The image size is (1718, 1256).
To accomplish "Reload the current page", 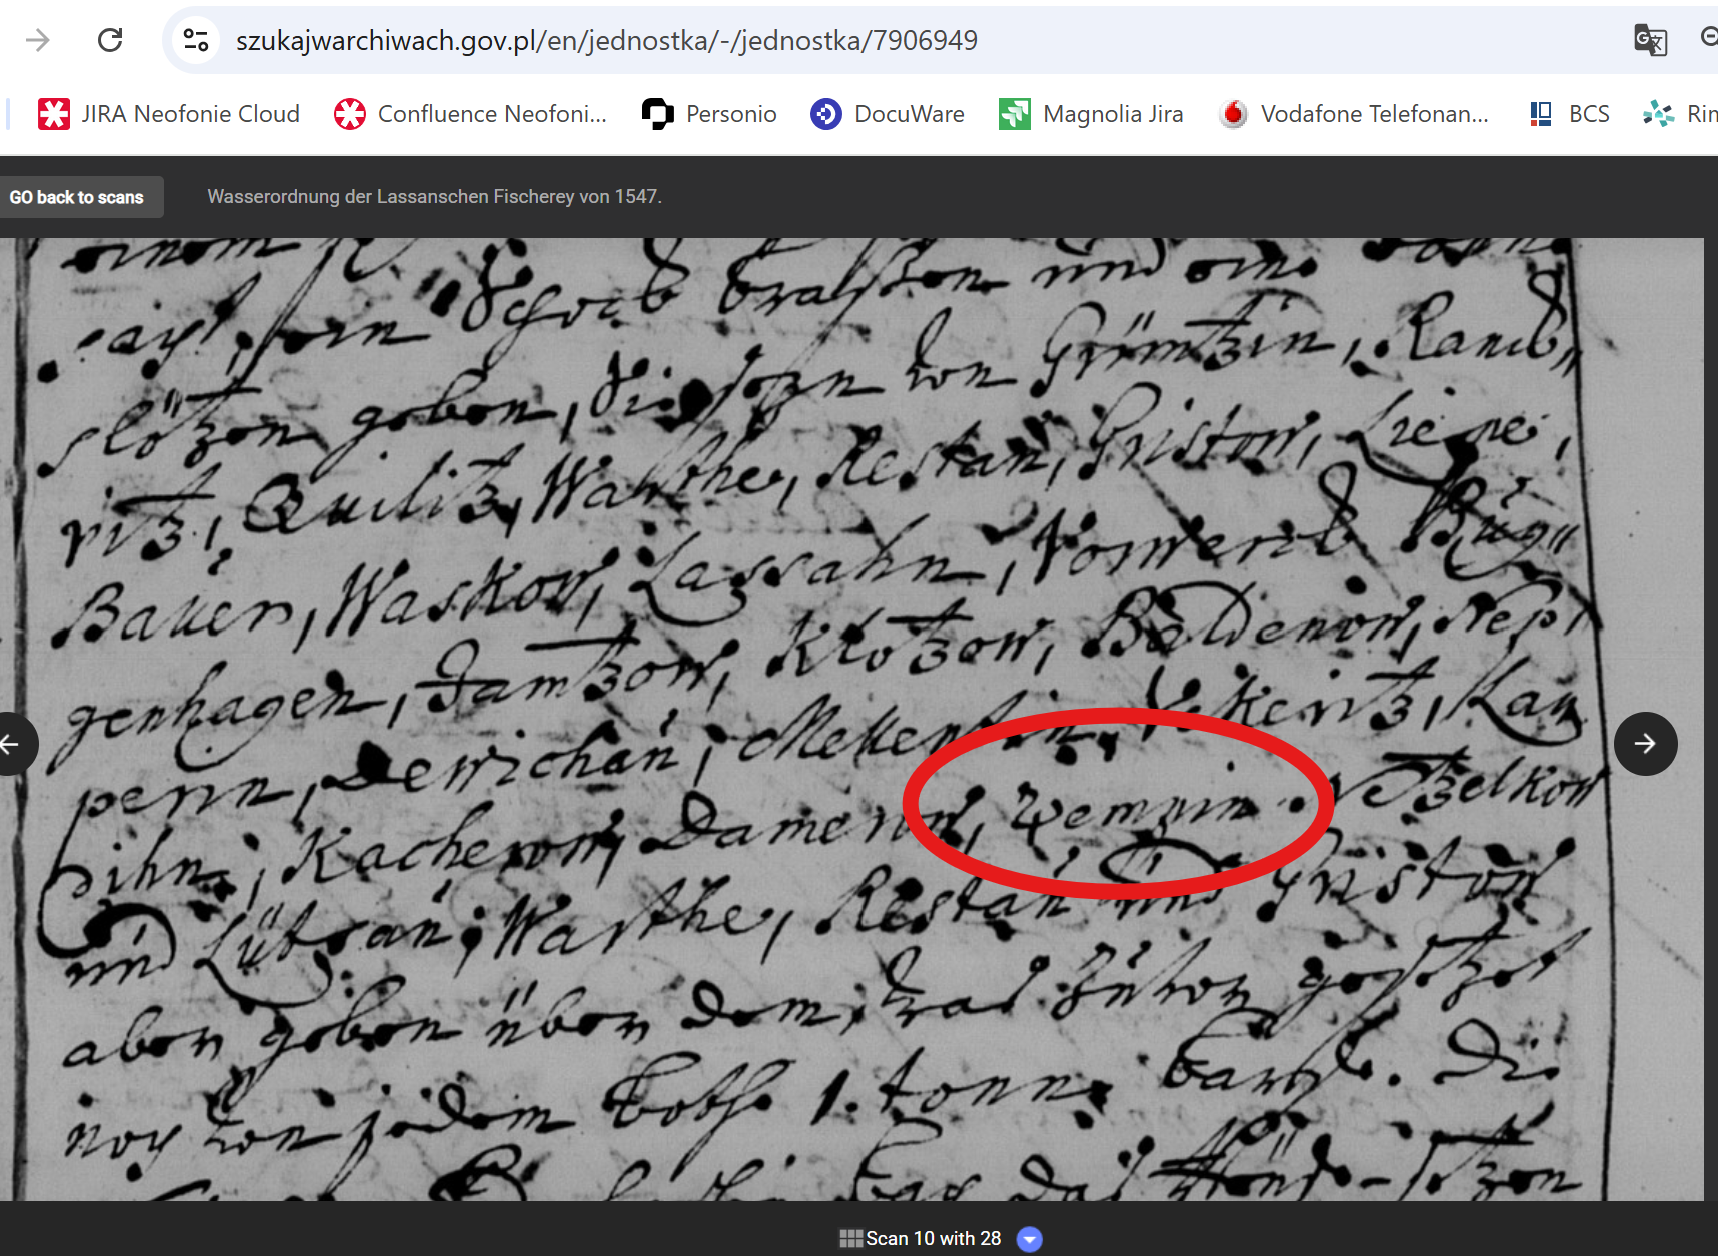I will pos(110,40).
